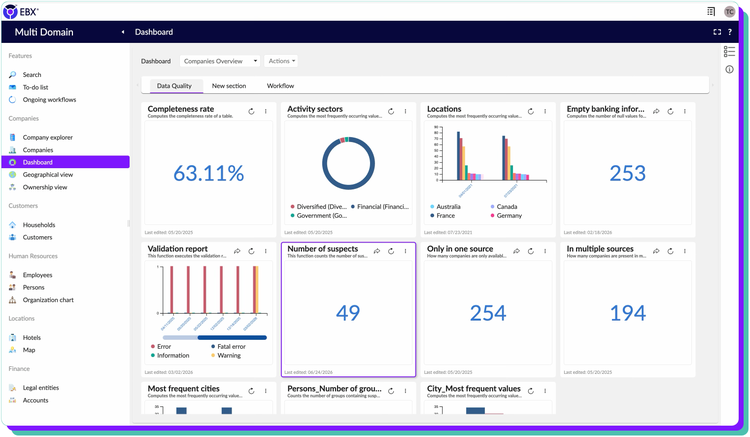Toggle France series in Locations legend
Screen dimensions: 750x437
click(x=443, y=216)
